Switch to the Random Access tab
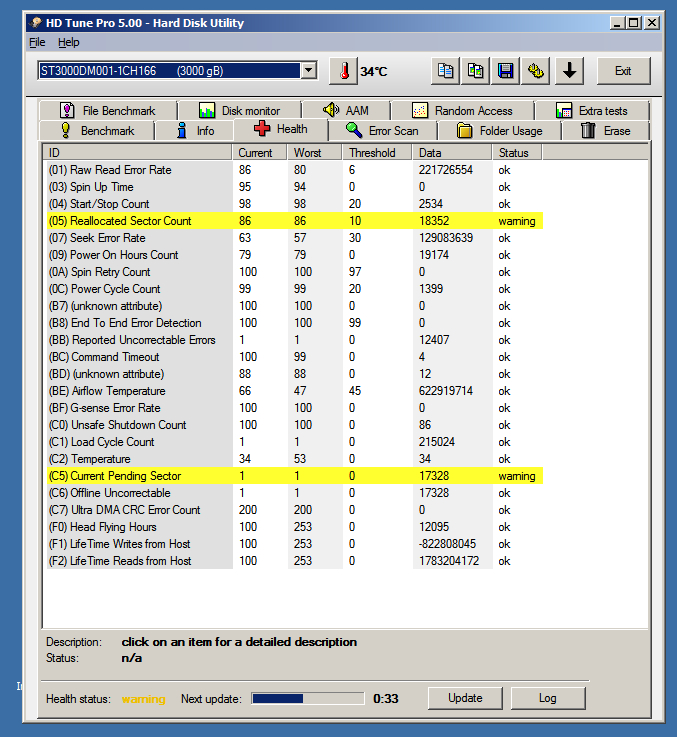 (x=462, y=110)
